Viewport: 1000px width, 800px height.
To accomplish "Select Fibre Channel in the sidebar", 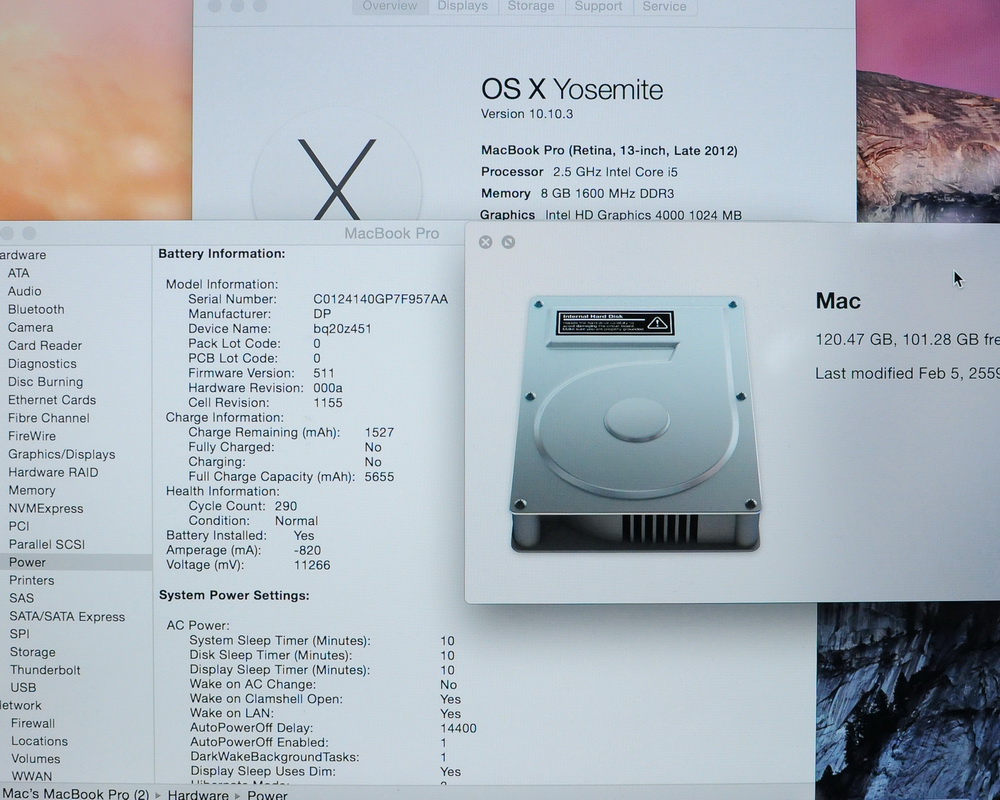I will 48,418.
